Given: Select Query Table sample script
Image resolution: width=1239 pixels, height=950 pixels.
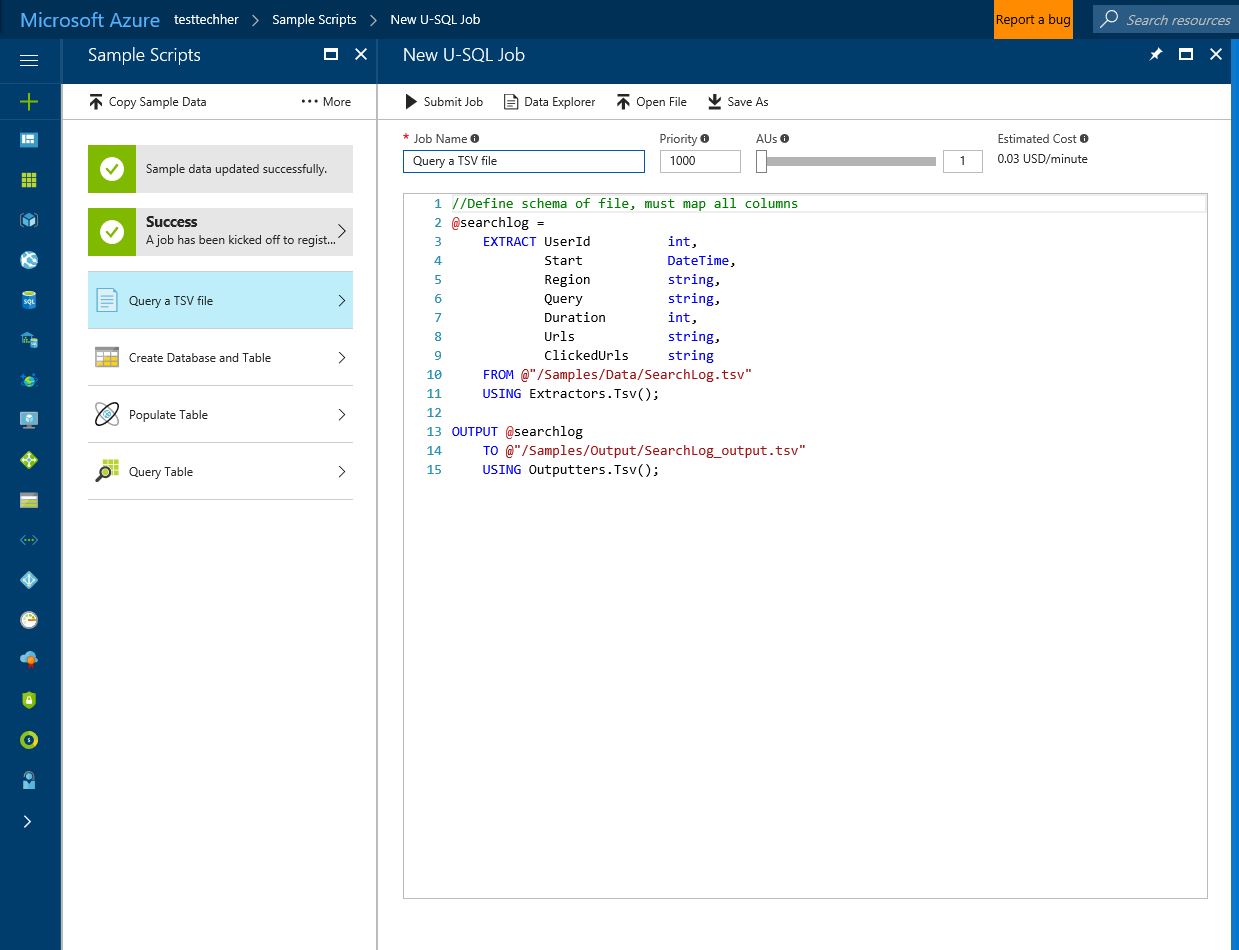Looking at the screenshot, I should [x=220, y=471].
